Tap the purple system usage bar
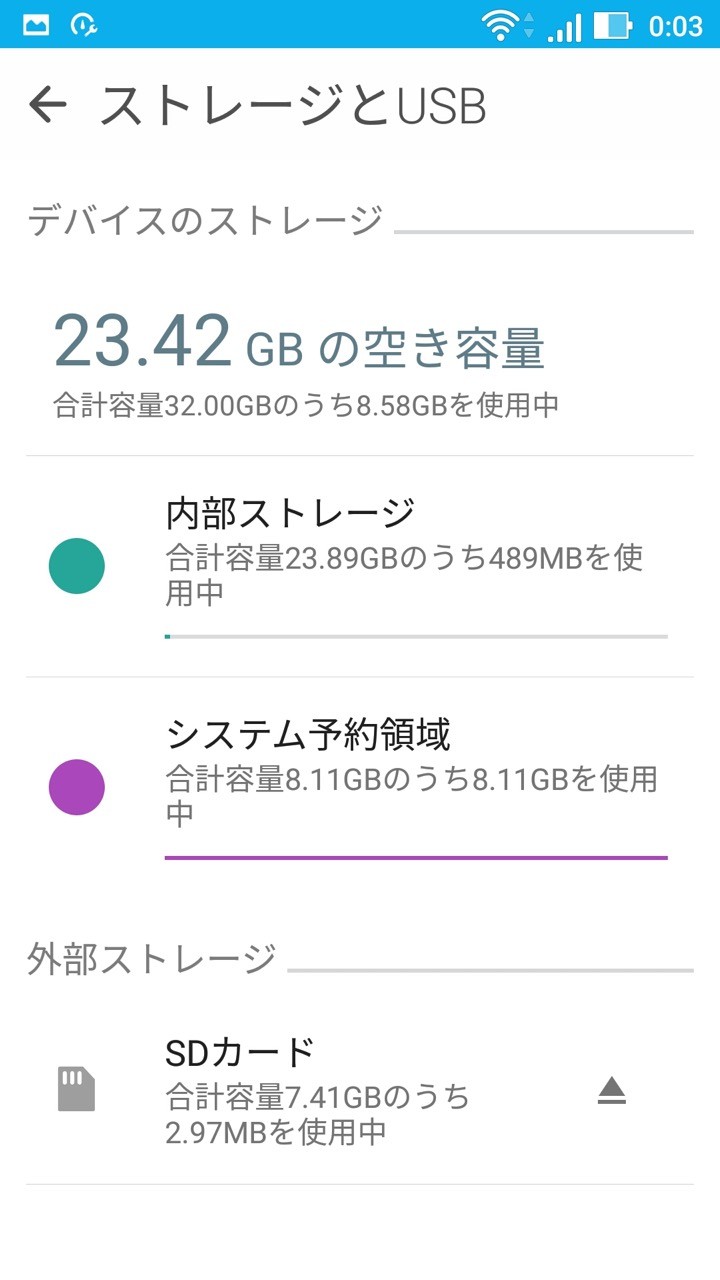Screen dimensions: 720x1280 pos(416,857)
